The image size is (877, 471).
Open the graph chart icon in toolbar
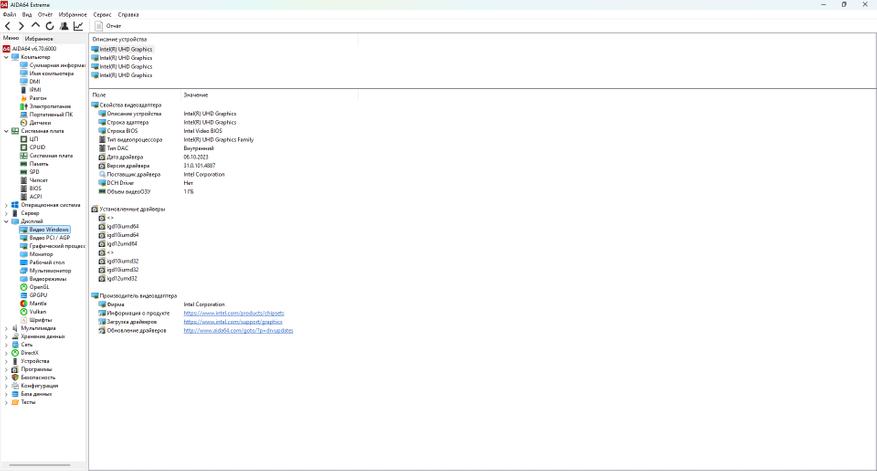coord(78,26)
